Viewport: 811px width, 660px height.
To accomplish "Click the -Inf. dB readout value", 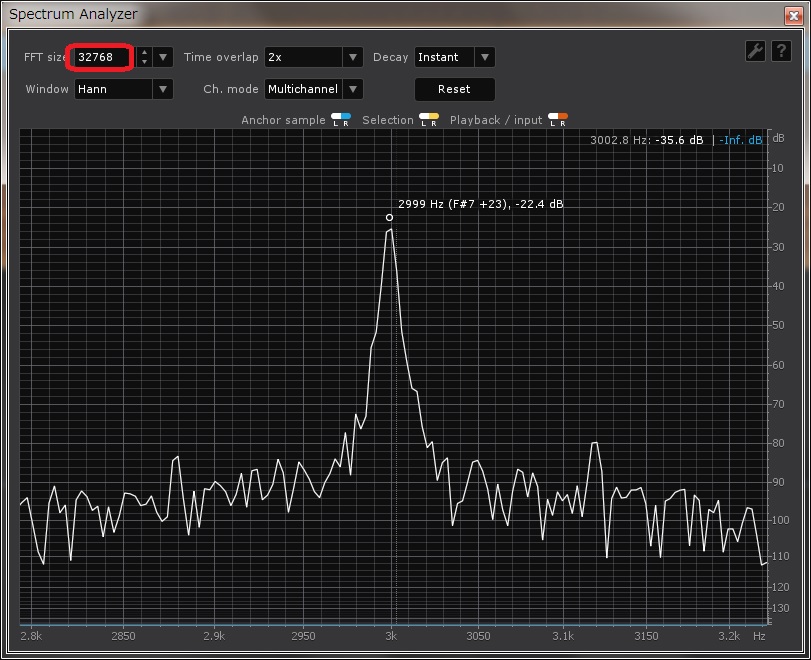I will click(x=741, y=140).
